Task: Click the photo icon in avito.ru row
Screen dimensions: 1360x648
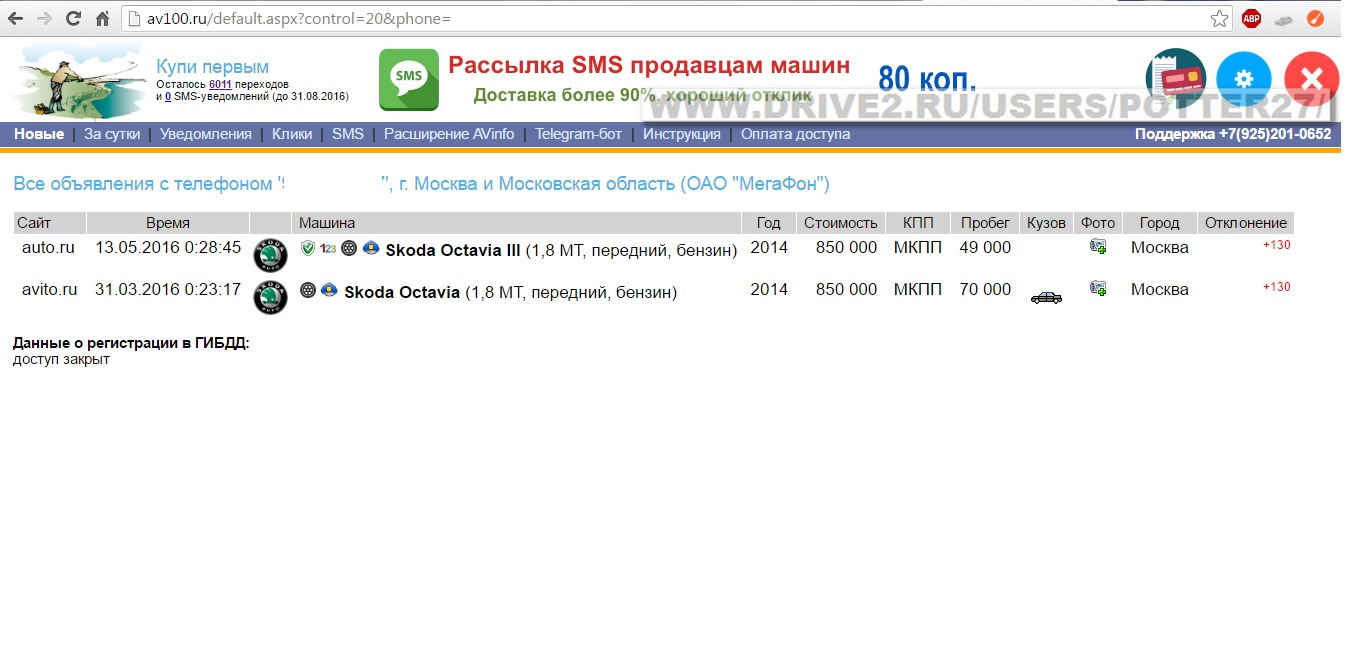Action: (x=1098, y=288)
